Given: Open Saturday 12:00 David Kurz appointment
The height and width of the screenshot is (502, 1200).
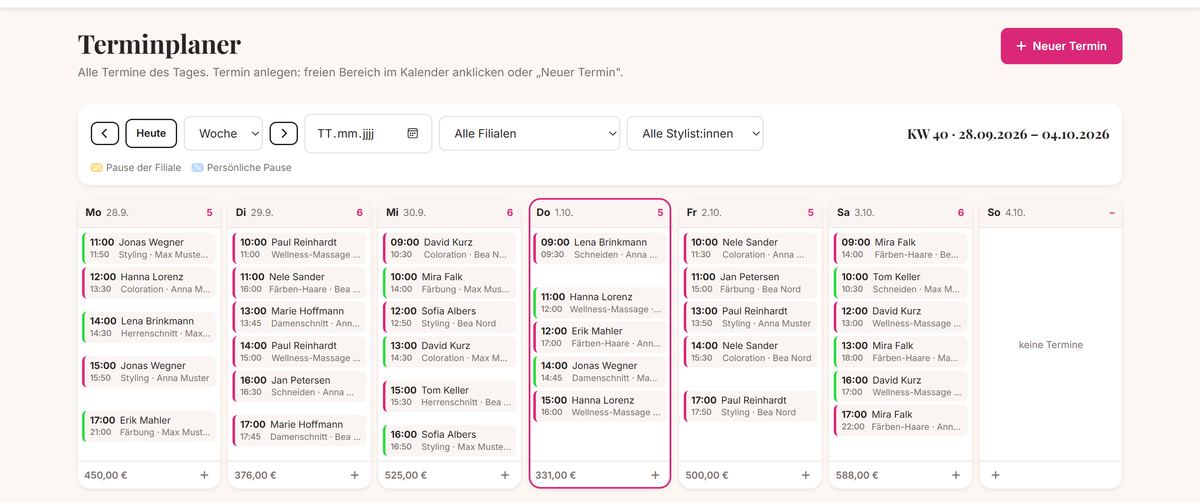Looking at the screenshot, I should tap(900, 317).
